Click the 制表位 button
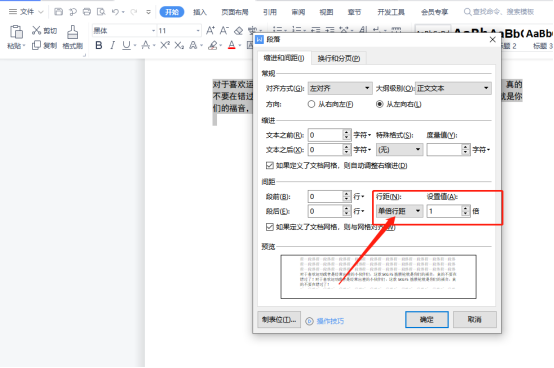Viewport: 554px width, 368px height. (x=279, y=320)
